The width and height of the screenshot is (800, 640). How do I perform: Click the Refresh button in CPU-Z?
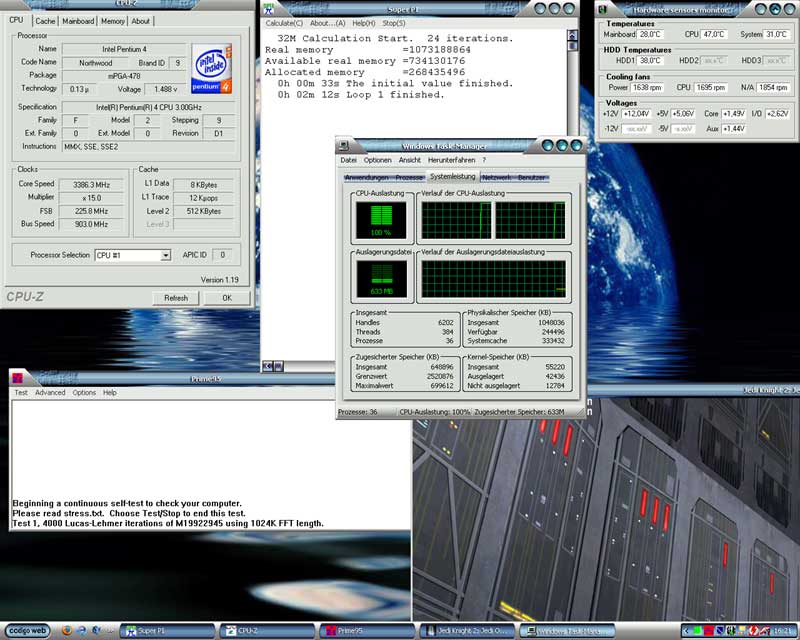(x=176, y=298)
